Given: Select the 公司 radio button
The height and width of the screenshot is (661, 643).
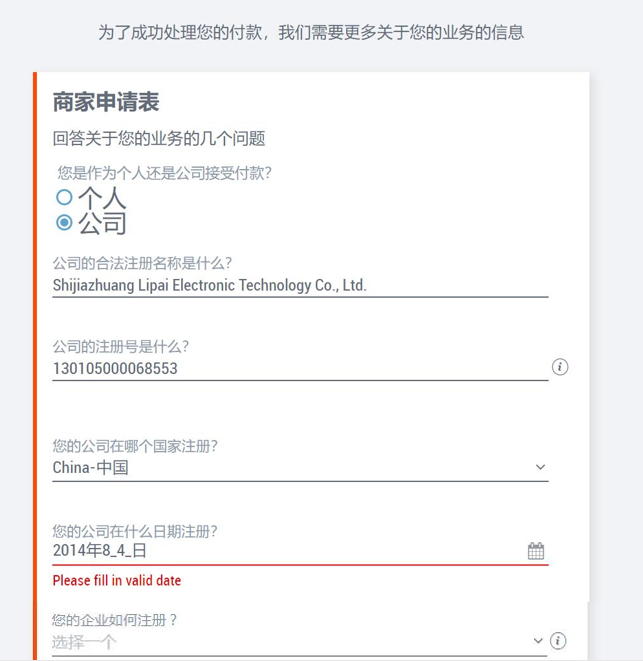Looking at the screenshot, I should point(65,222).
